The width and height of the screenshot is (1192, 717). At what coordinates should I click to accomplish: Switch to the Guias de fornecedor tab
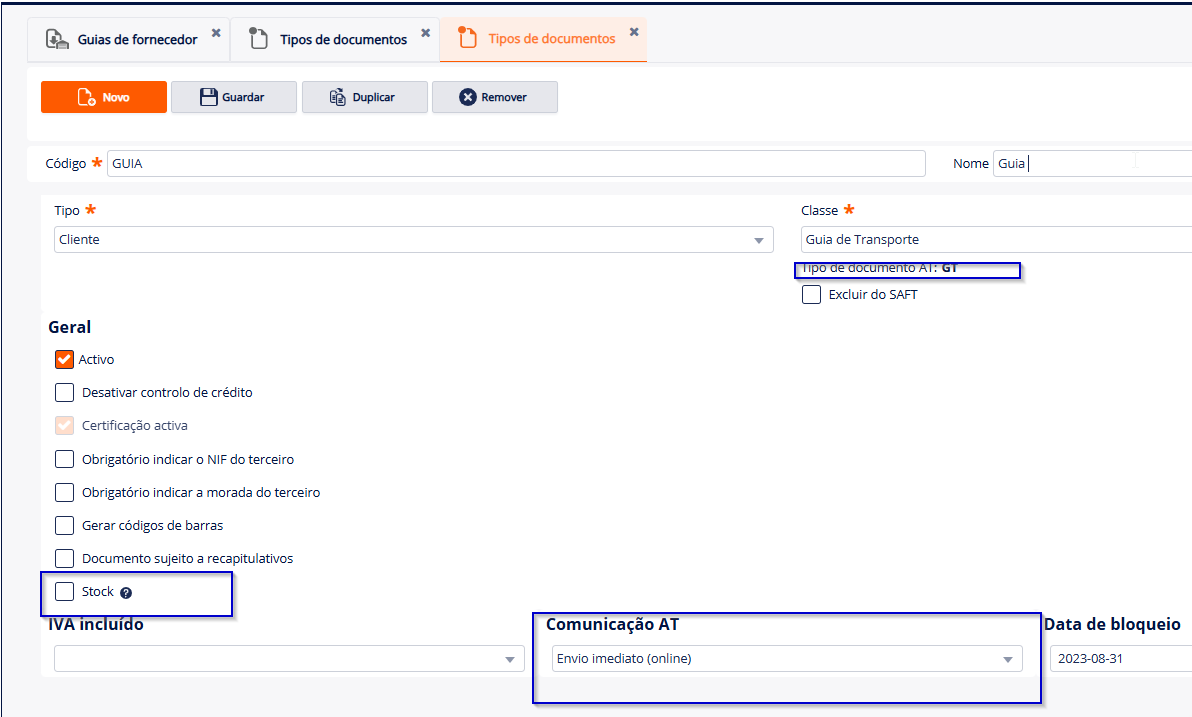pos(137,40)
